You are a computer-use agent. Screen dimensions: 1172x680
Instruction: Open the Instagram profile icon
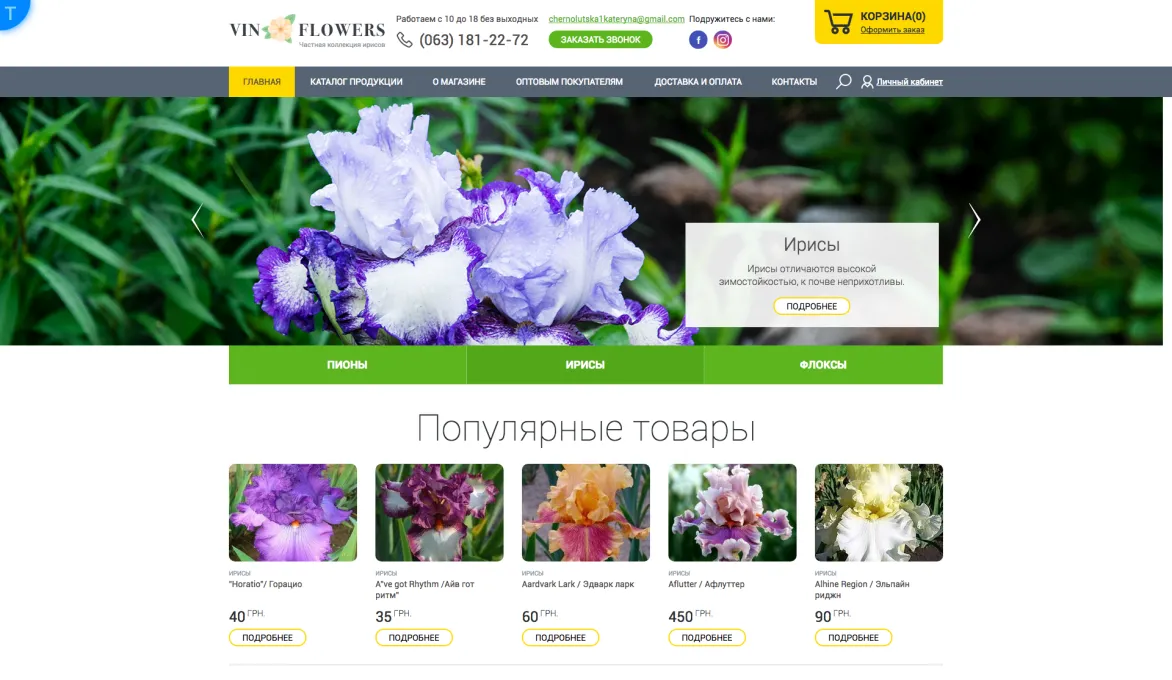coord(722,40)
